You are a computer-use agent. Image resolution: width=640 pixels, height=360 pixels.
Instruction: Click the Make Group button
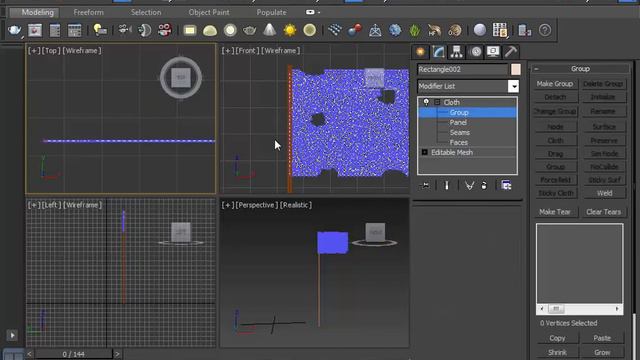pyautogui.click(x=555, y=84)
